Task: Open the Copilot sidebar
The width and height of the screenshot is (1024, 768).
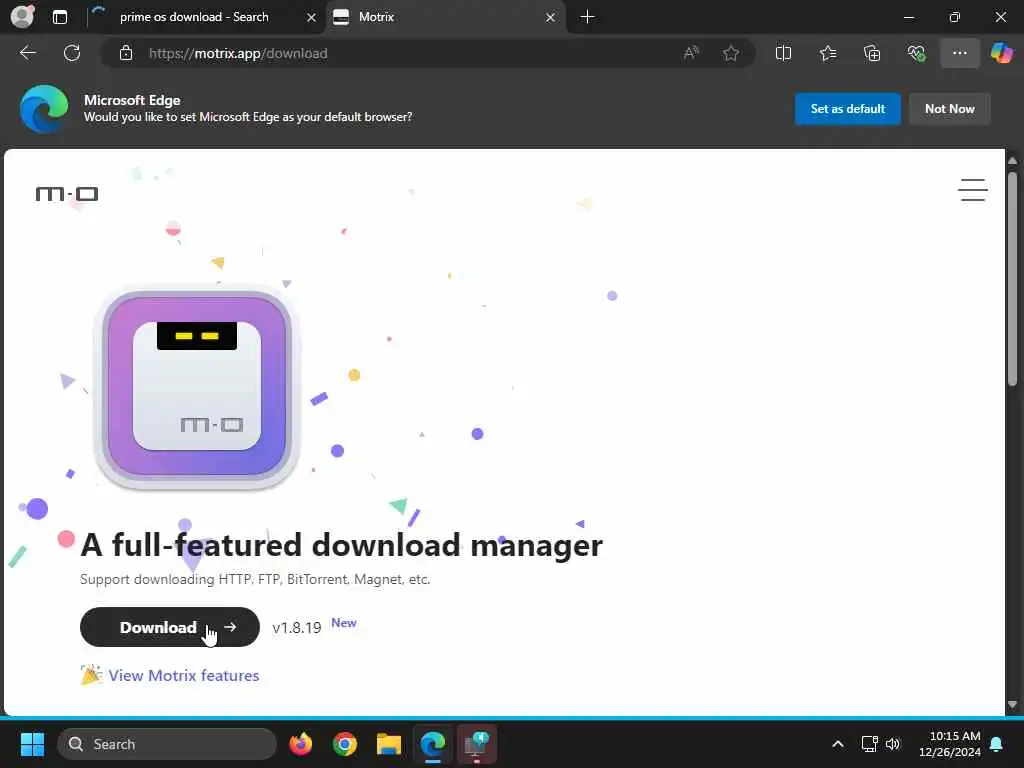Action: pyautogui.click(x=1001, y=53)
